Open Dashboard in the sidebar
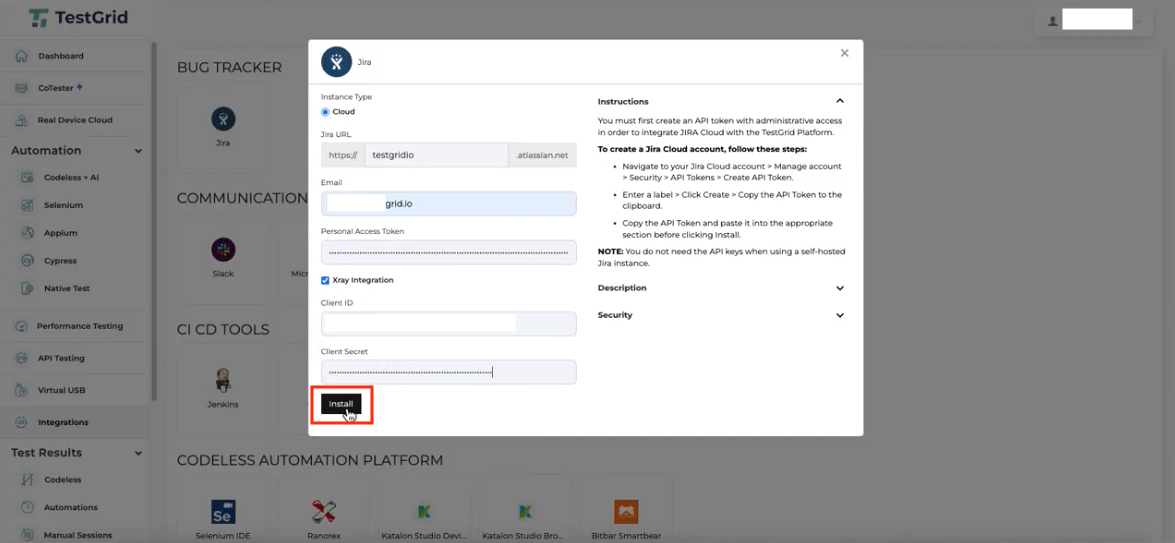 (x=61, y=56)
